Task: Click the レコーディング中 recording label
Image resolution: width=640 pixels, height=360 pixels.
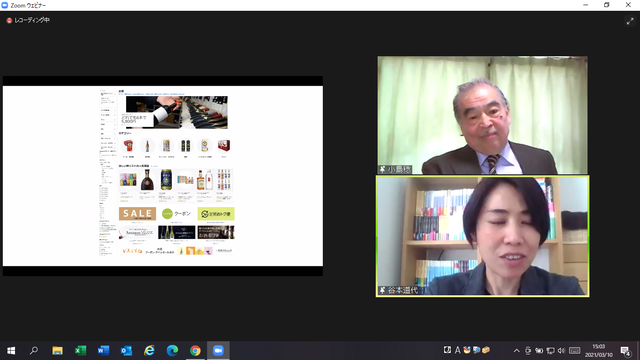Action: click(x=32, y=20)
